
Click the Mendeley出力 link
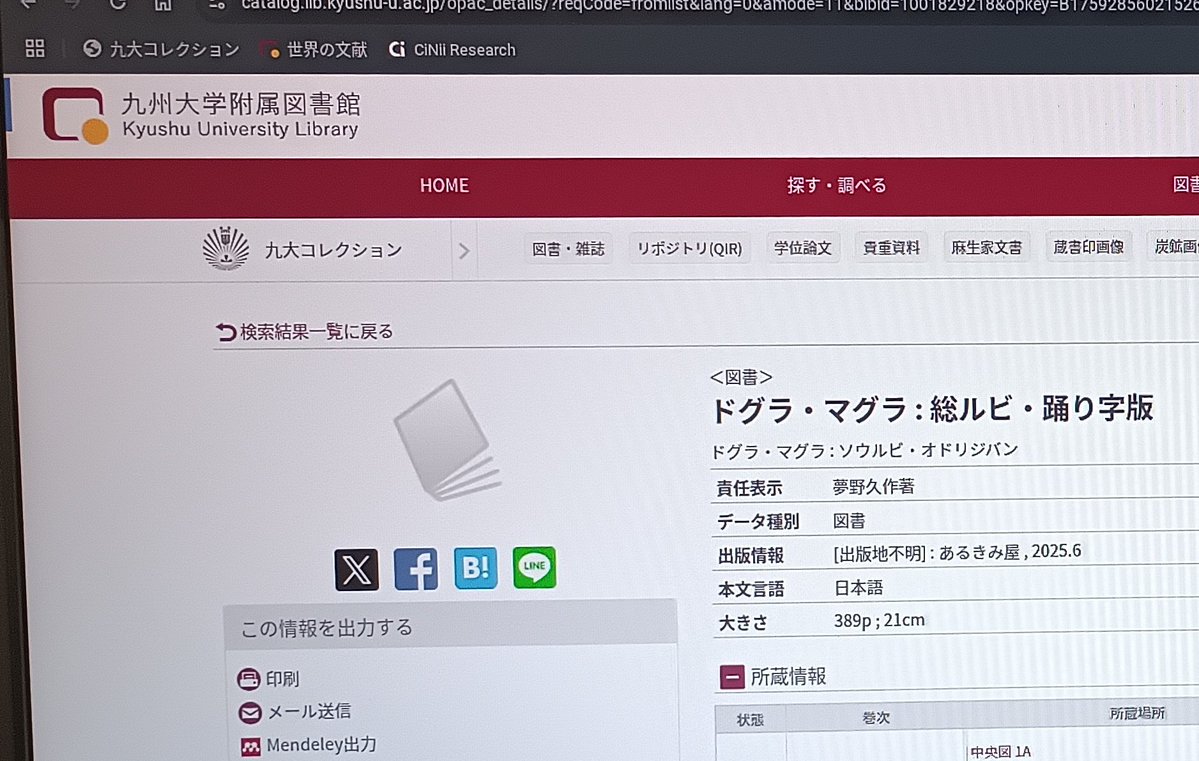pyautogui.click(x=321, y=744)
